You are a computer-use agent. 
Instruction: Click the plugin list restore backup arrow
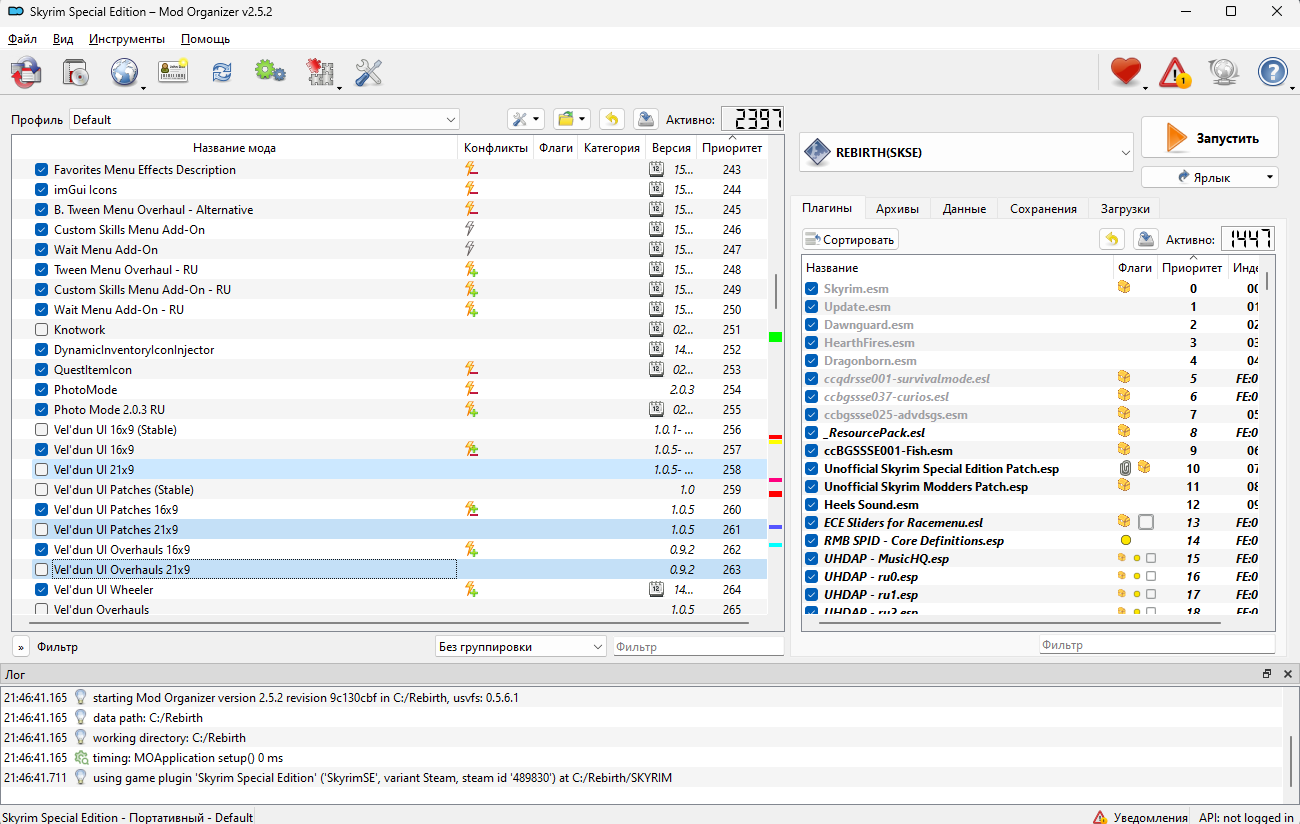click(x=1112, y=239)
